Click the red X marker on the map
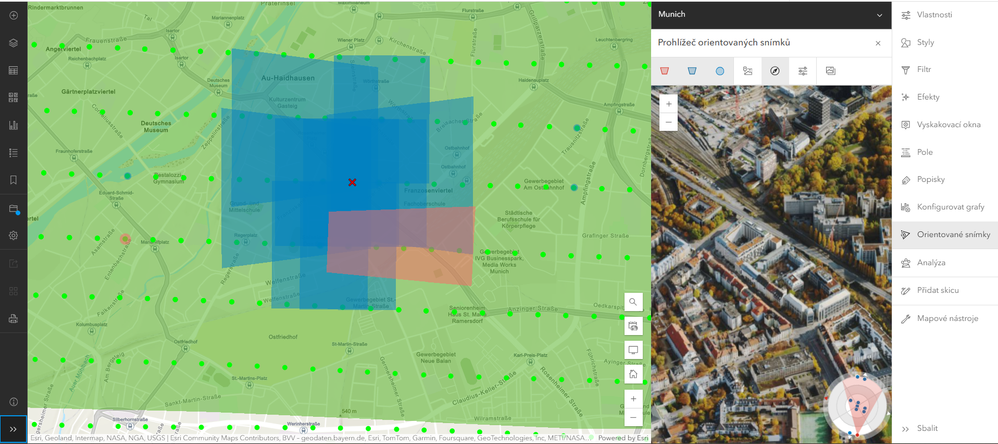 (x=352, y=183)
